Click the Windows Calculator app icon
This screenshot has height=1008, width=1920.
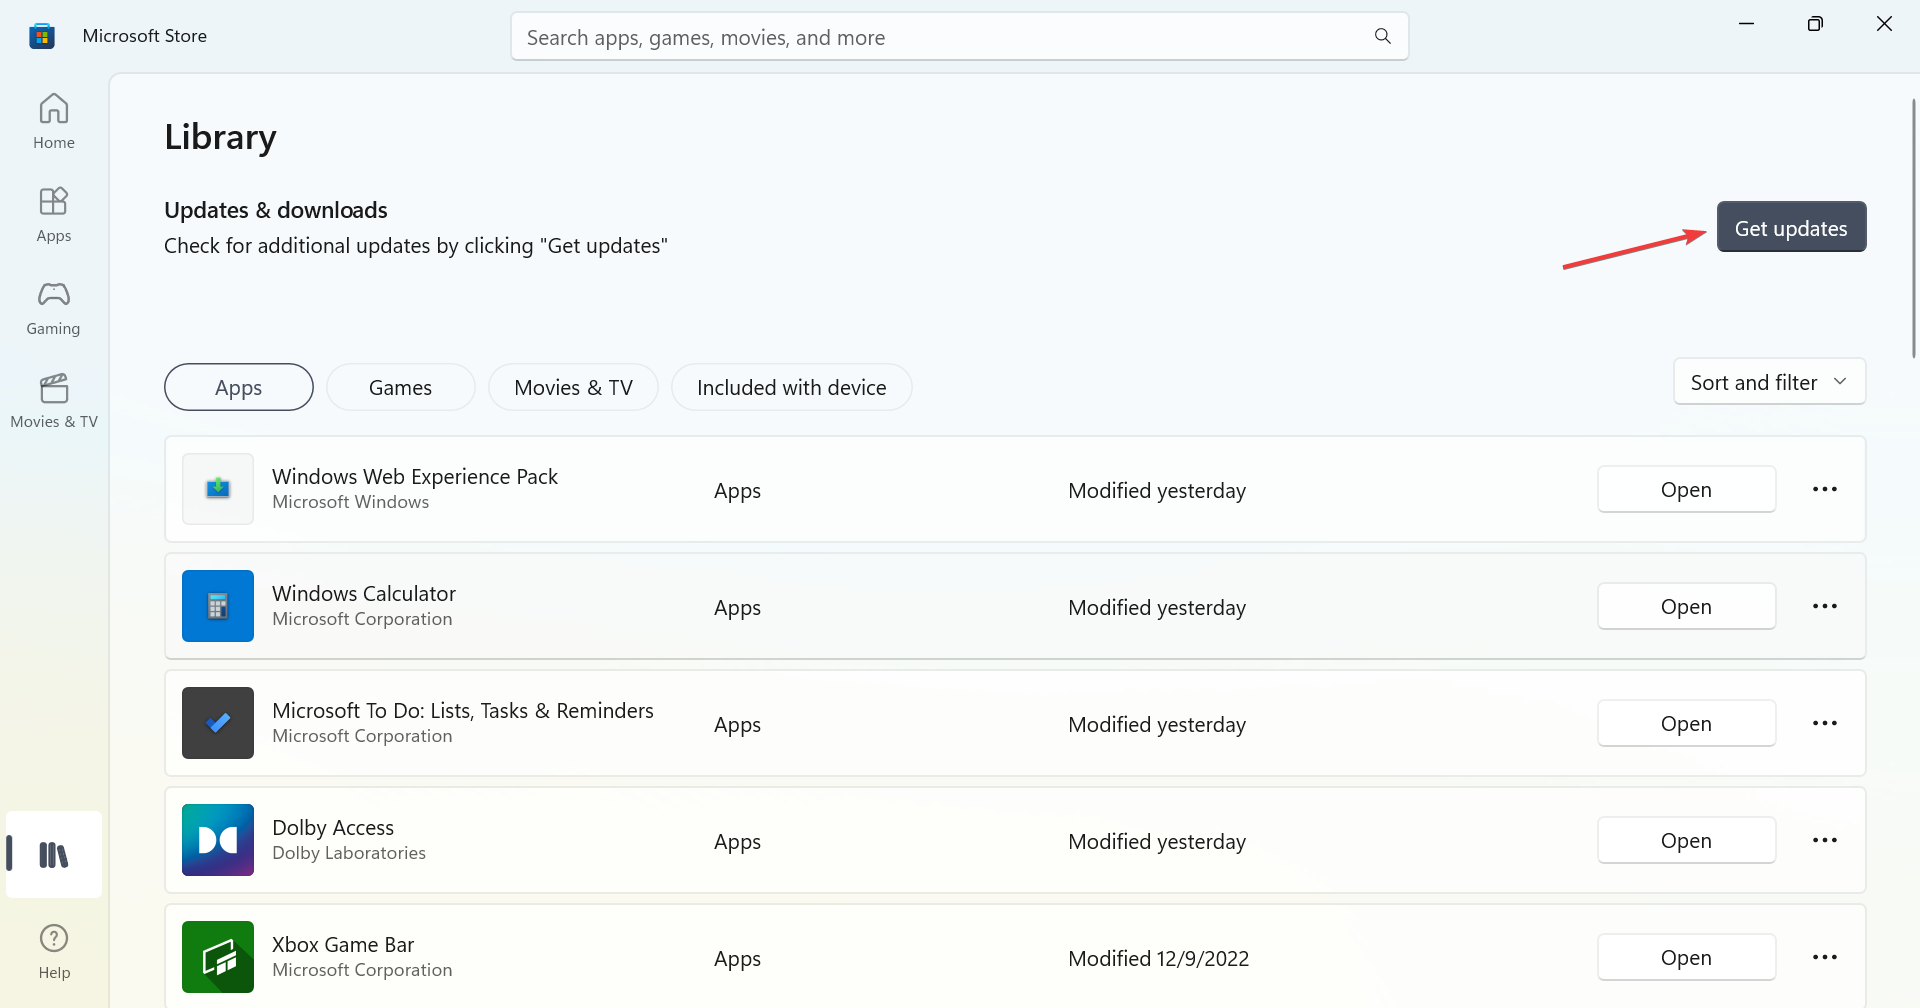pos(218,606)
